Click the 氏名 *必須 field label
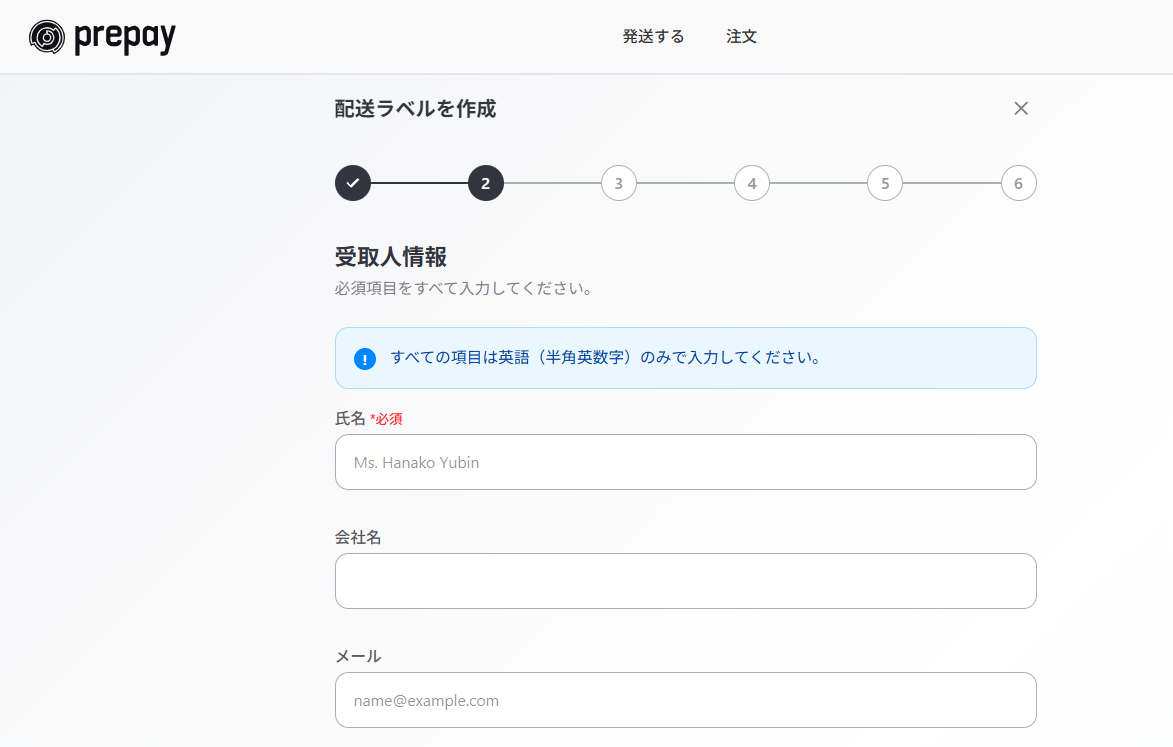Screen dimensions: 1173x747 [369, 419]
